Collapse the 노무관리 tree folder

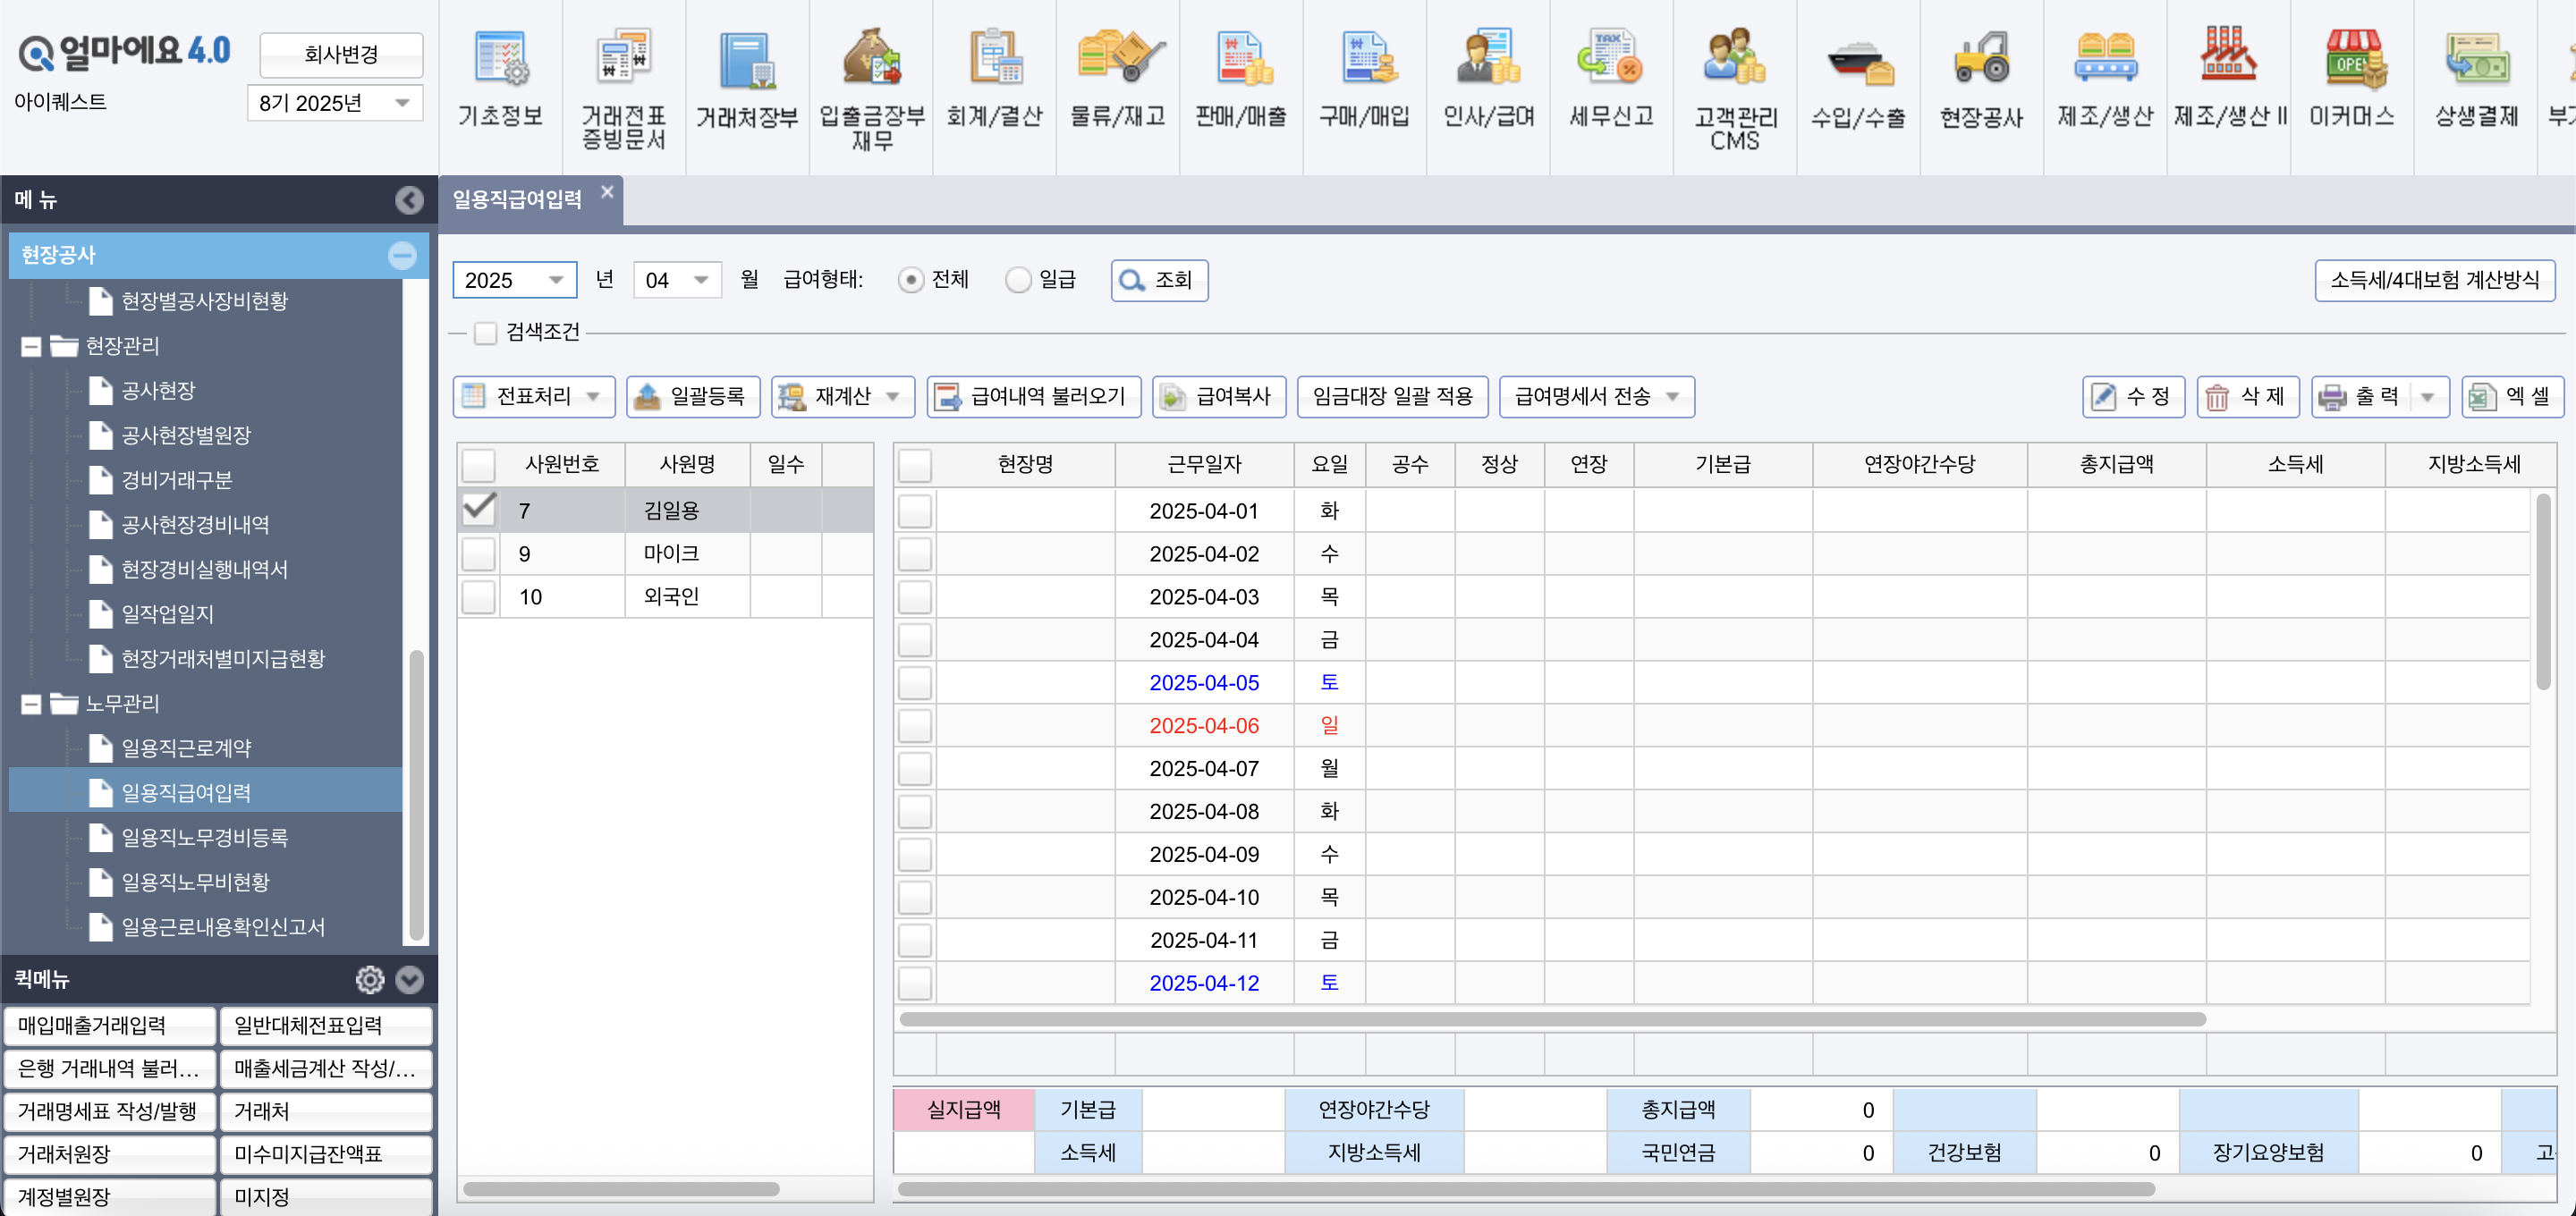(31, 704)
